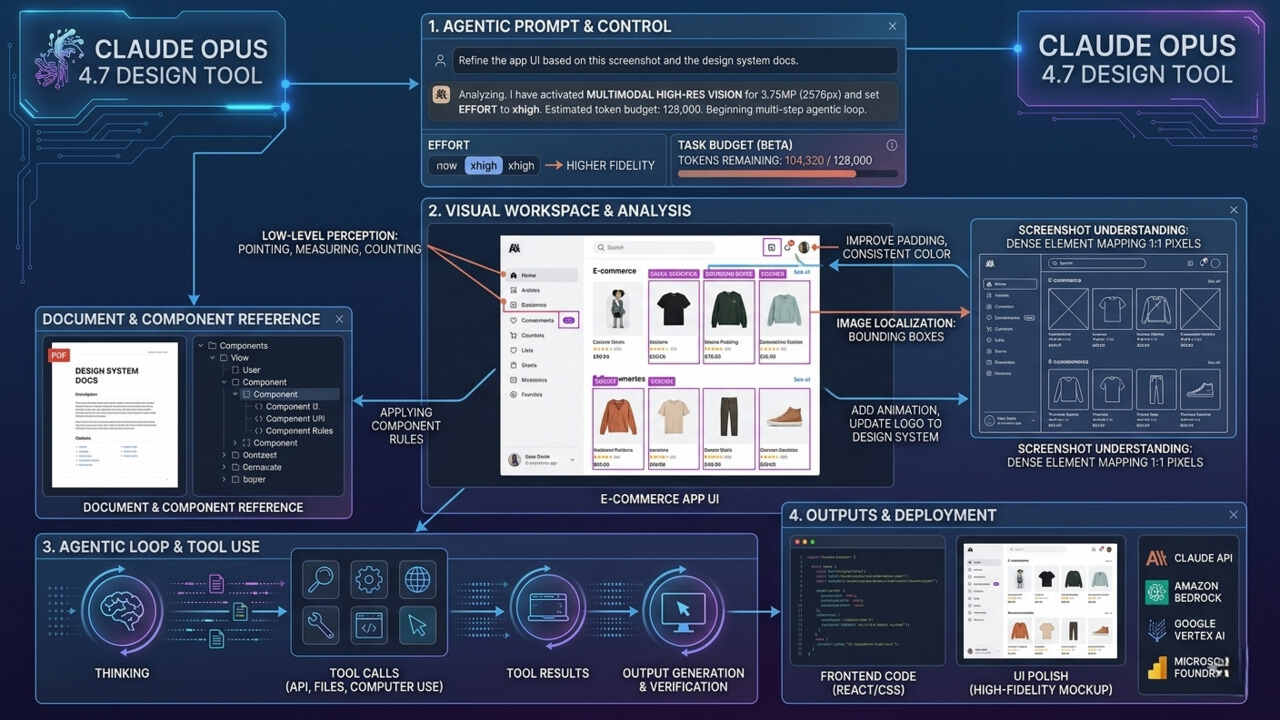The image size is (1280, 720).
Task: Click the PDF badge on Design System Docs
Action: 59,355
